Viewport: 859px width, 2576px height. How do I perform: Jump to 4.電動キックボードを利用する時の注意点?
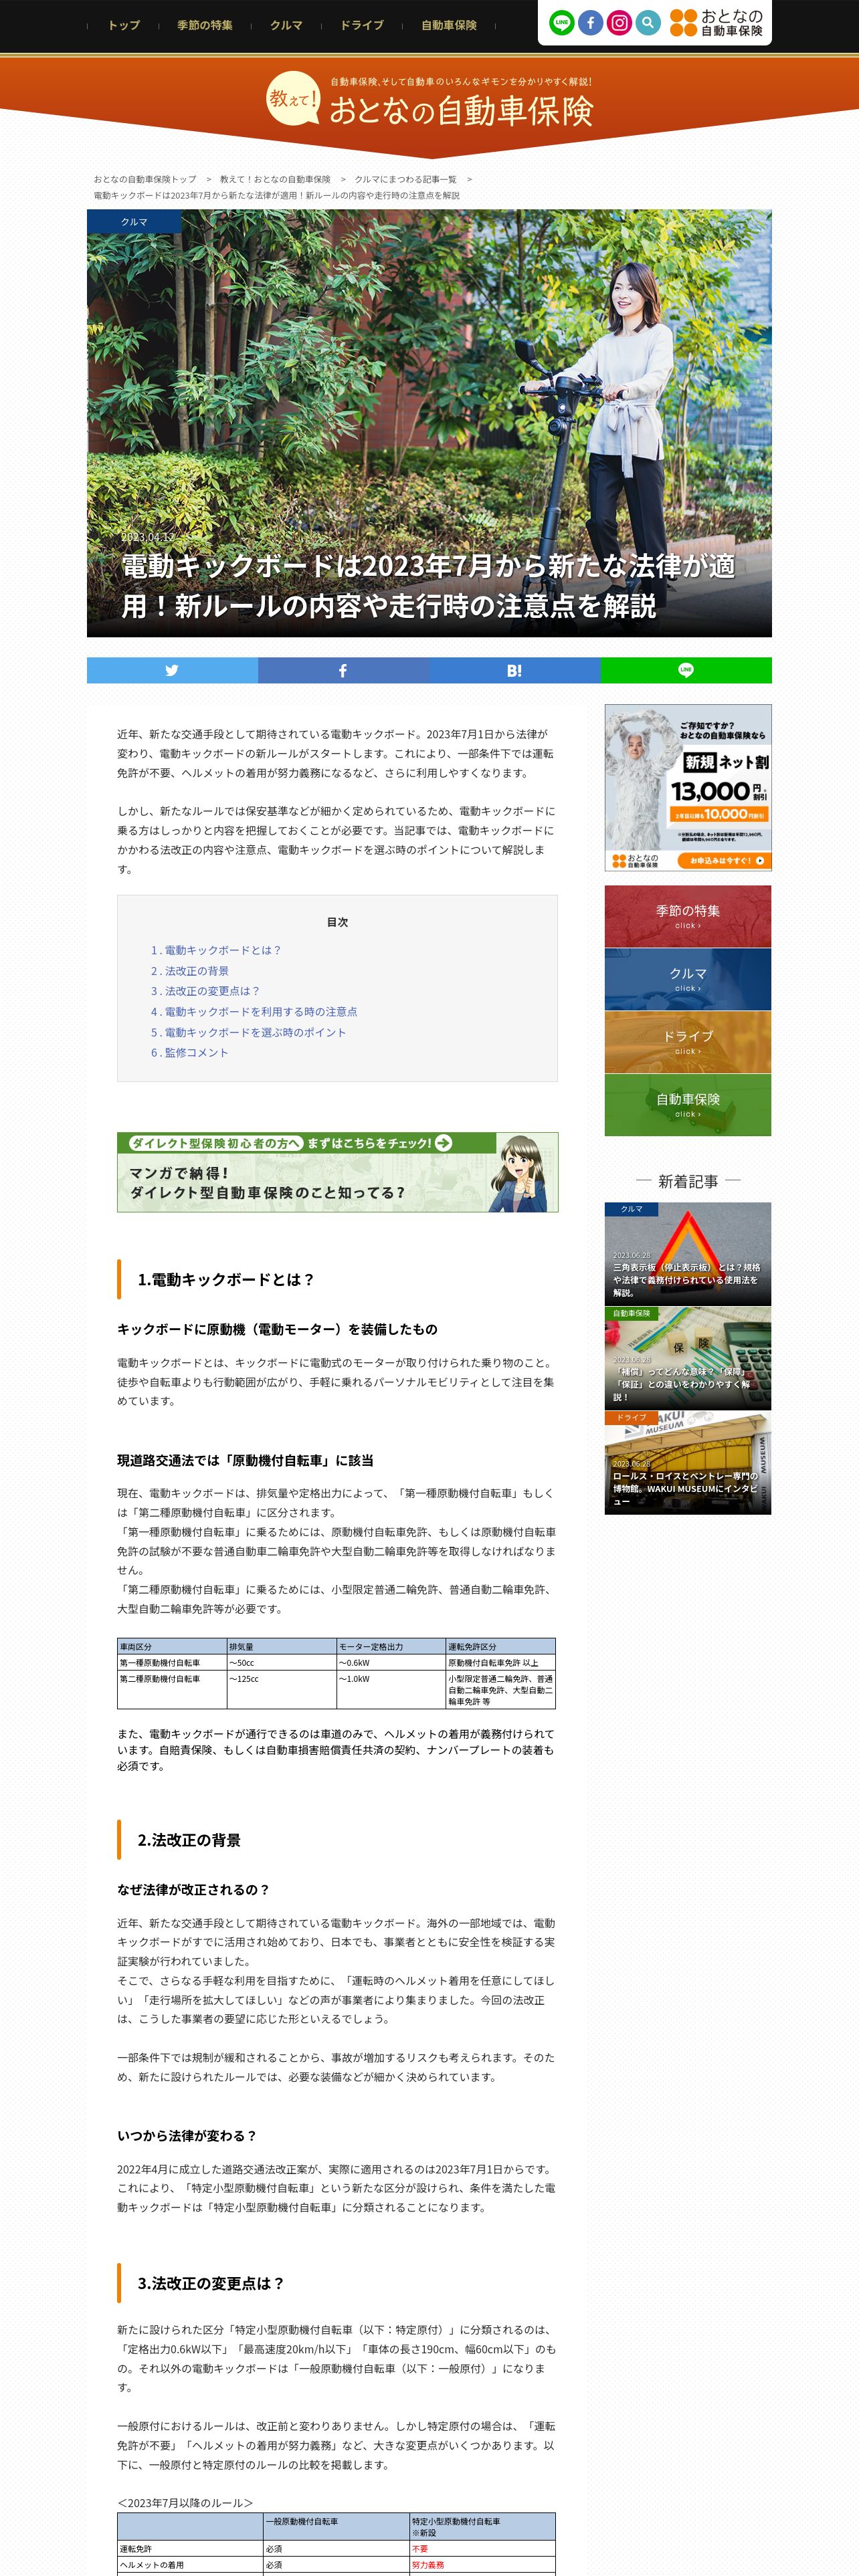pos(254,1012)
